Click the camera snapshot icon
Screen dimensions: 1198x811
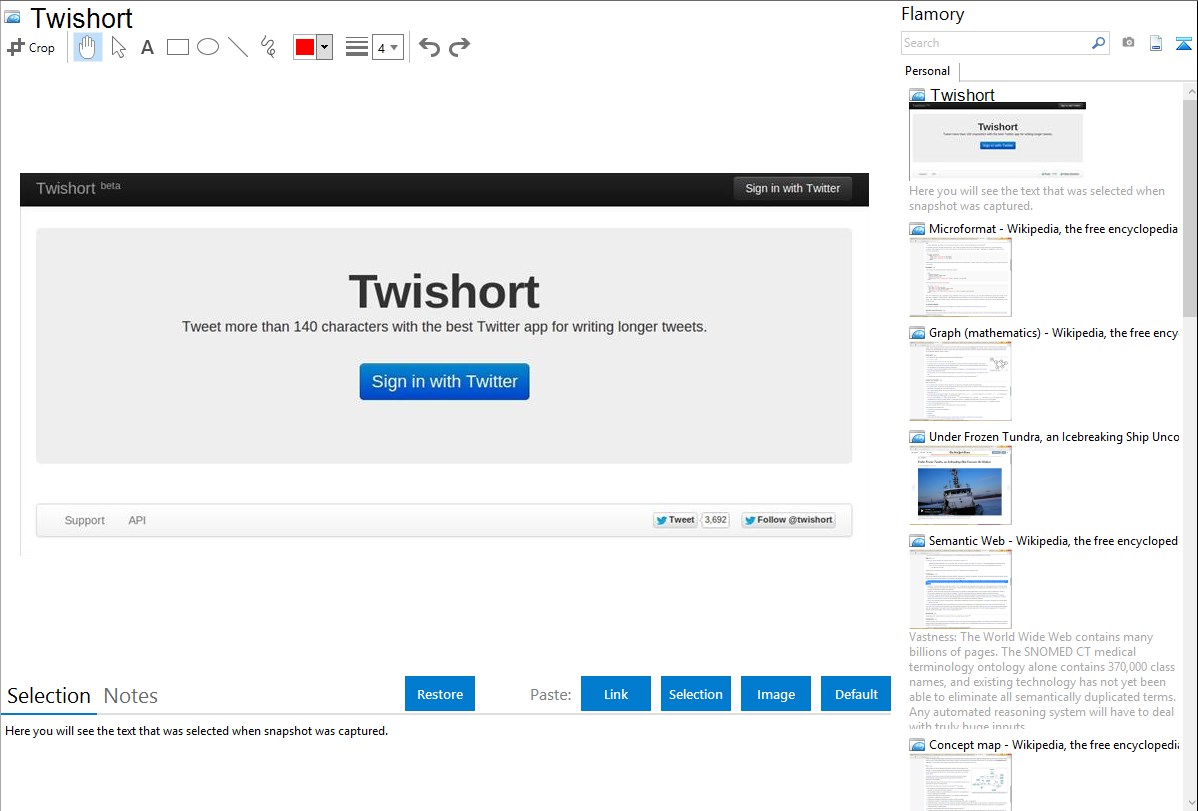(x=1128, y=43)
